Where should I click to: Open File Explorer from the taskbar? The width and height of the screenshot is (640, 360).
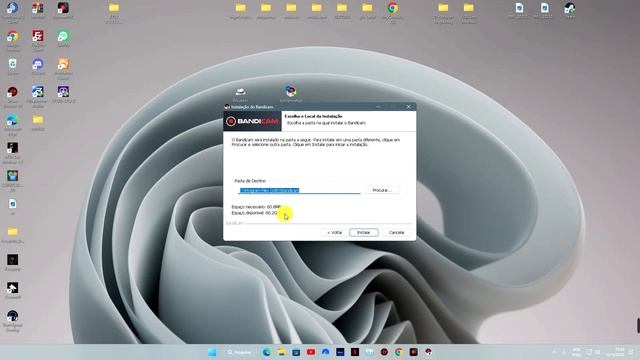tap(281, 352)
